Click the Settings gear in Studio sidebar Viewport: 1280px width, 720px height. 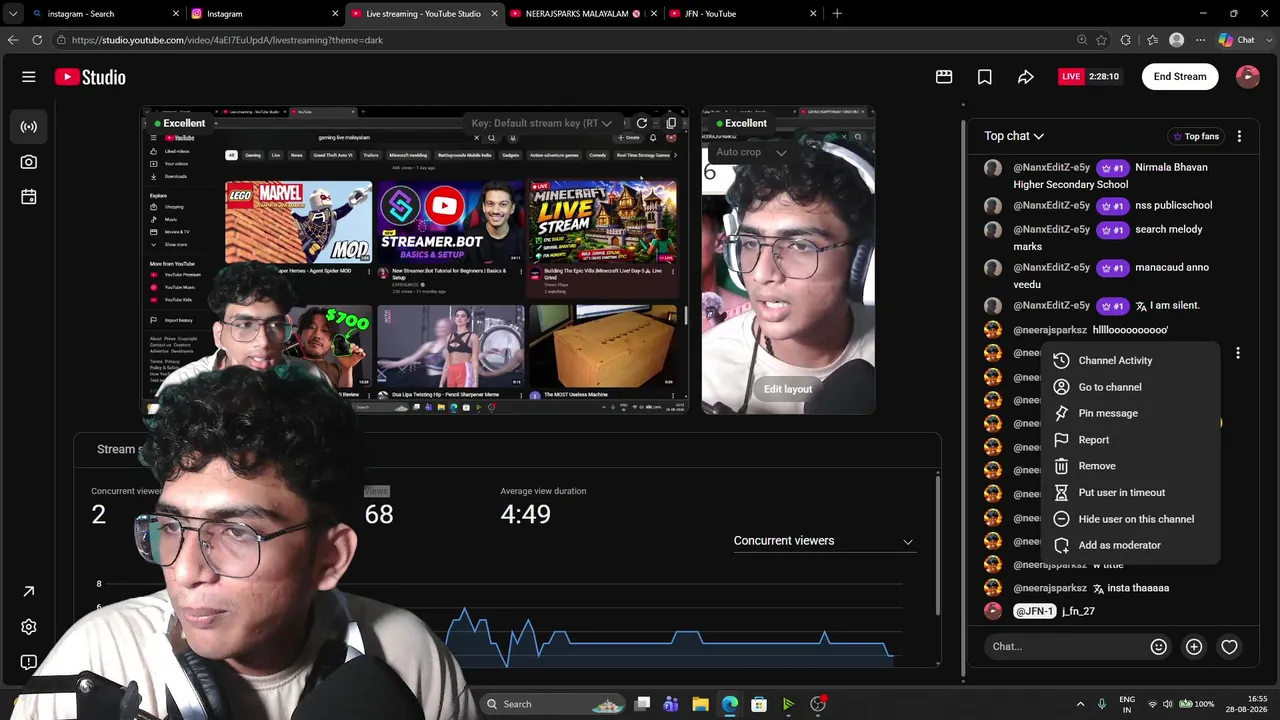click(29, 627)
